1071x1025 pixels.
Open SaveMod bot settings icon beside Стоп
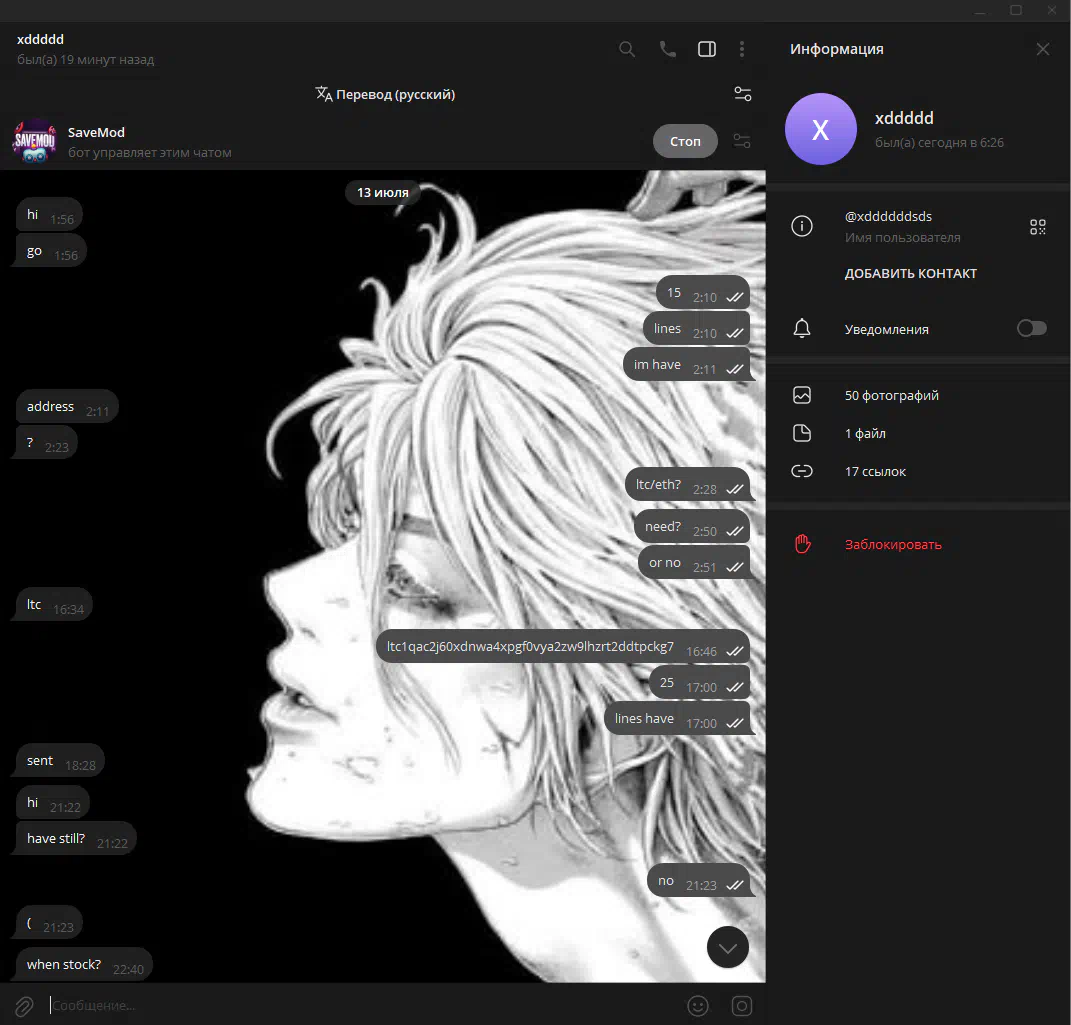[742, 141]
